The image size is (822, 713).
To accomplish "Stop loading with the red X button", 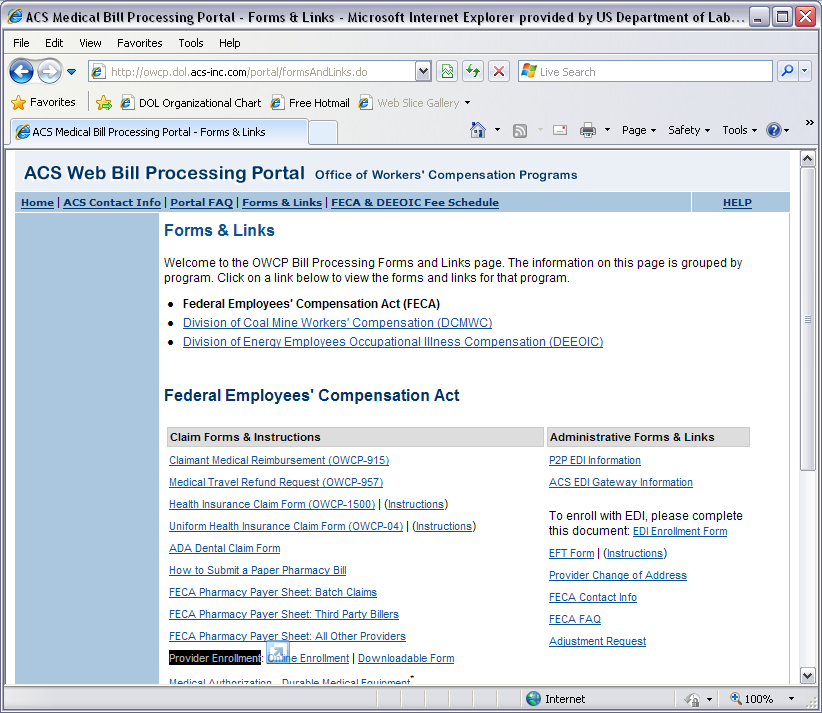I will coord(499,71).
